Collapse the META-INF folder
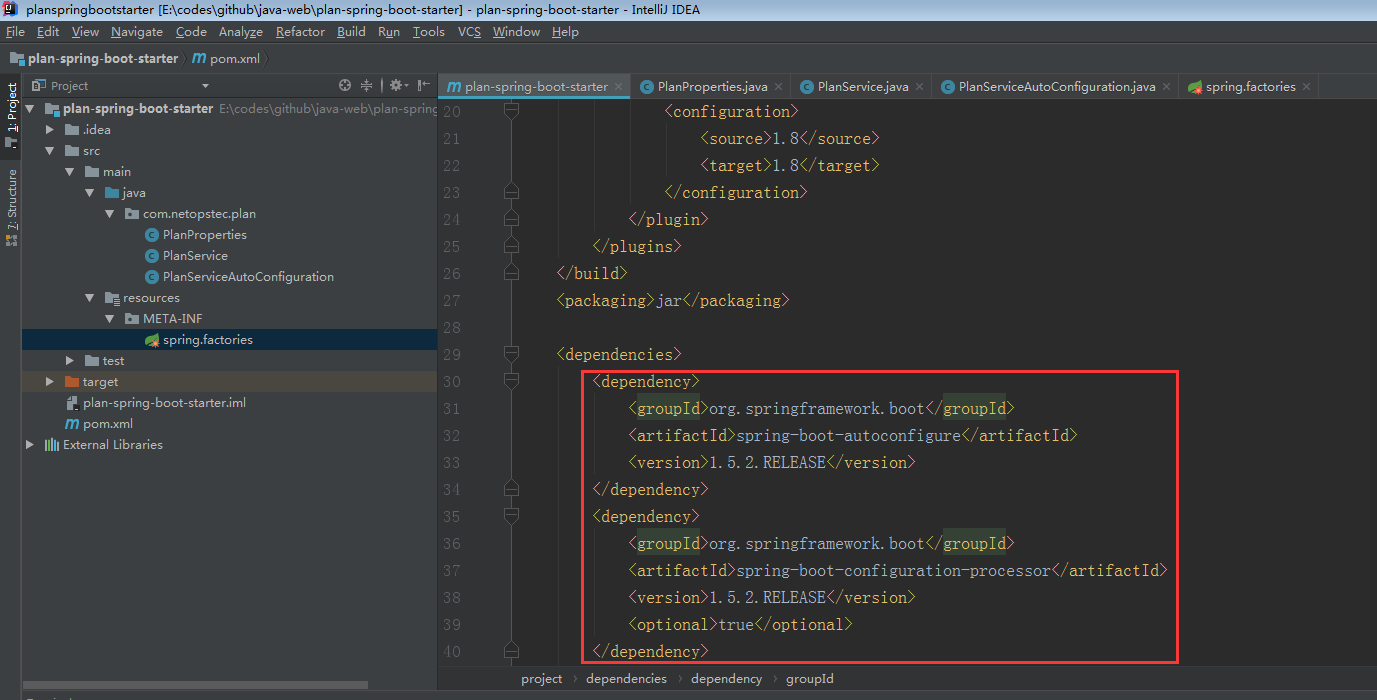Screen dimensions: 1377x700 pos(108,318)
